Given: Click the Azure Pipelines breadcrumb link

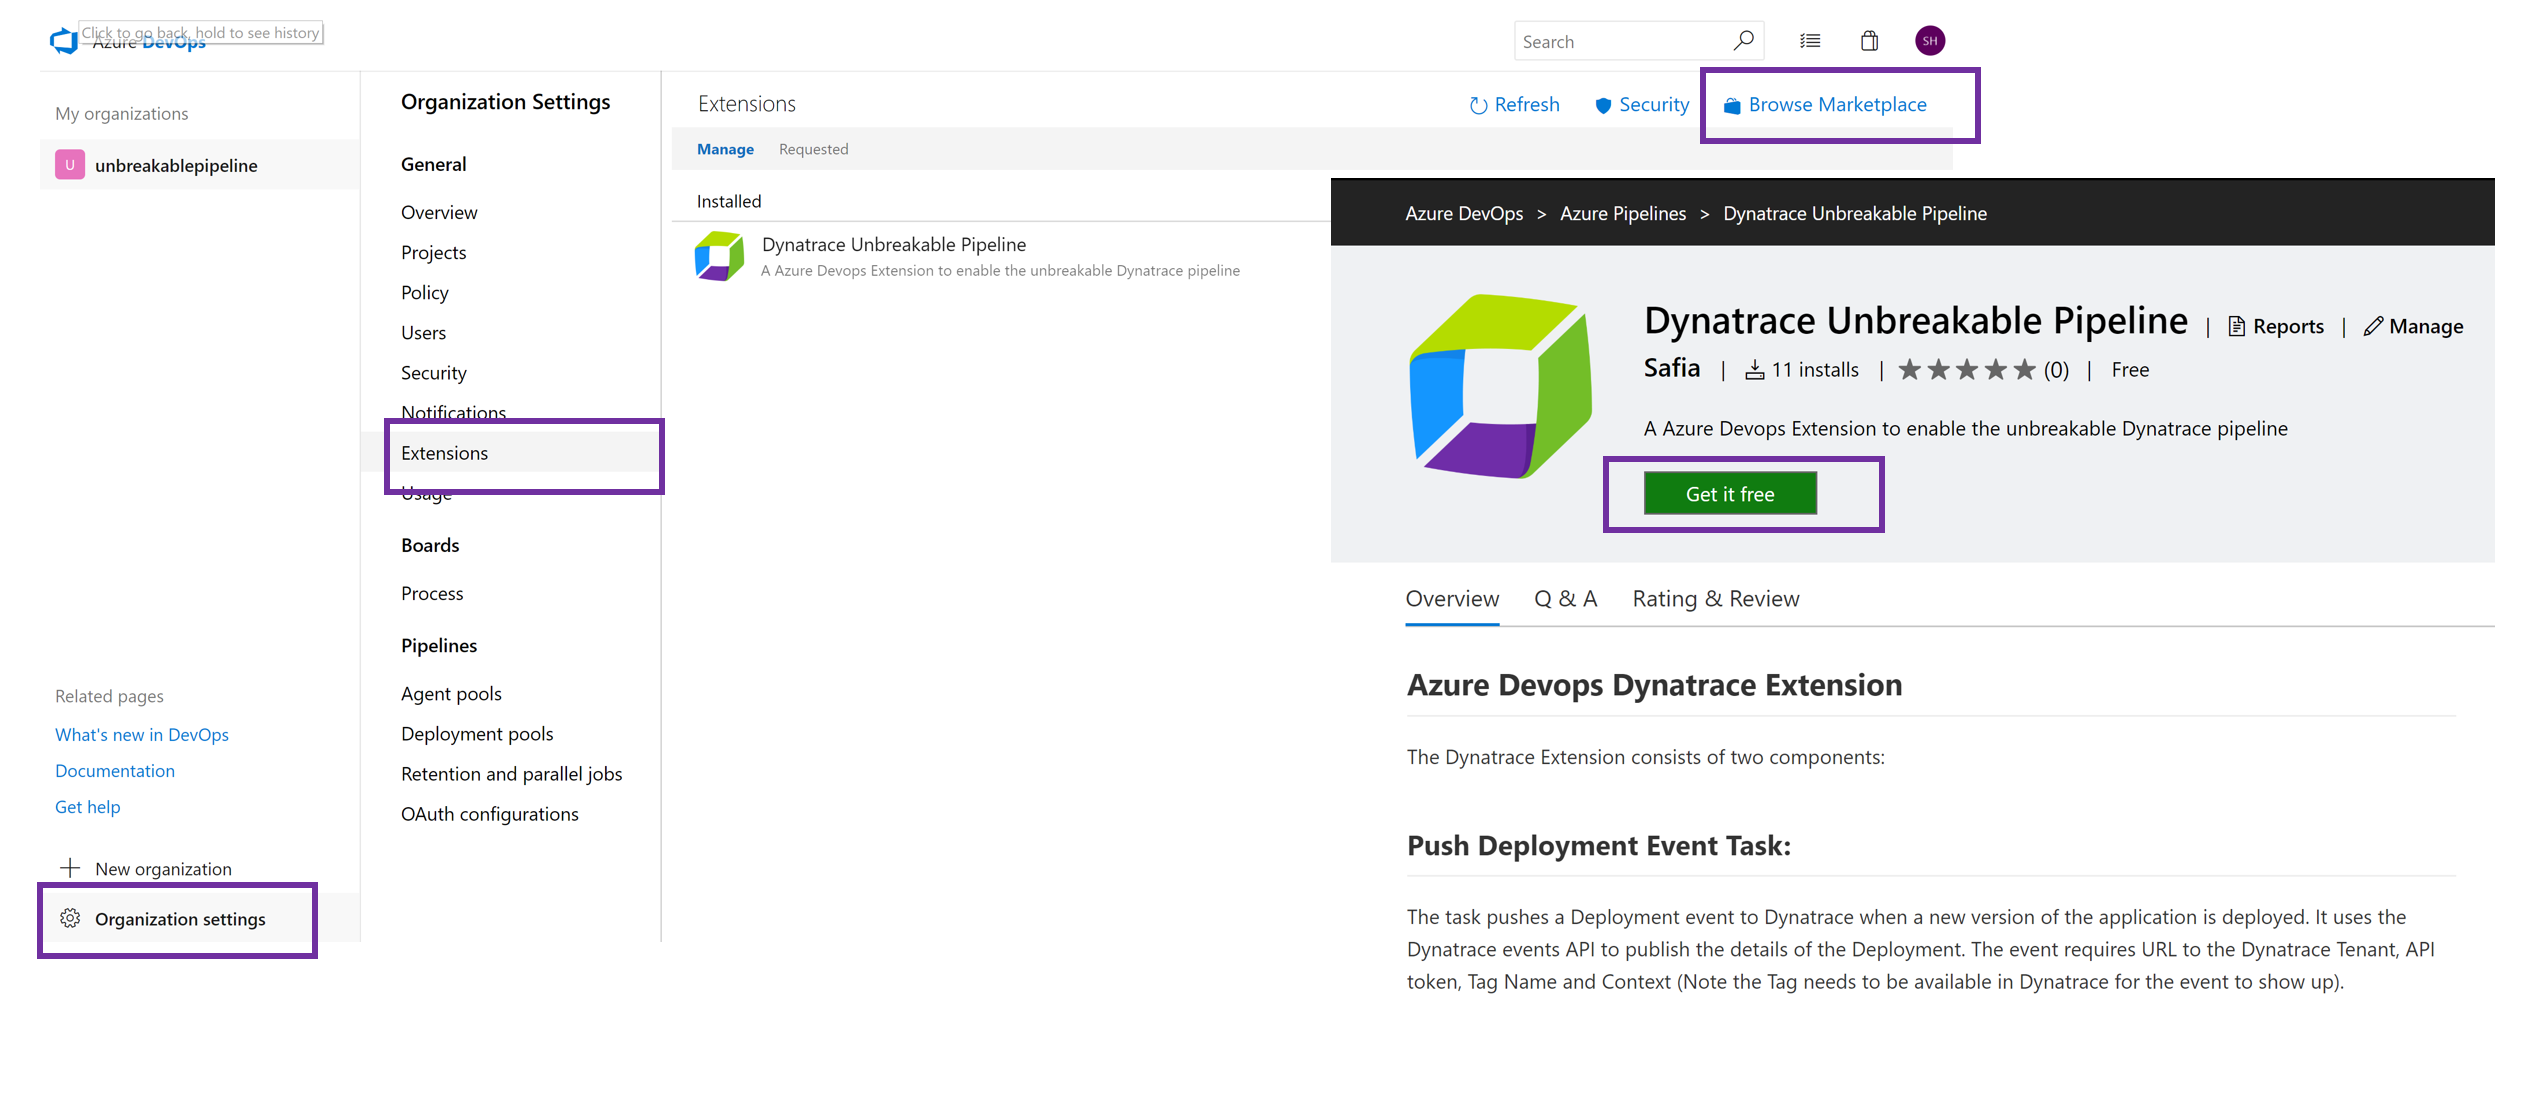Looking at the screenshot, I should click(1622, 213).
